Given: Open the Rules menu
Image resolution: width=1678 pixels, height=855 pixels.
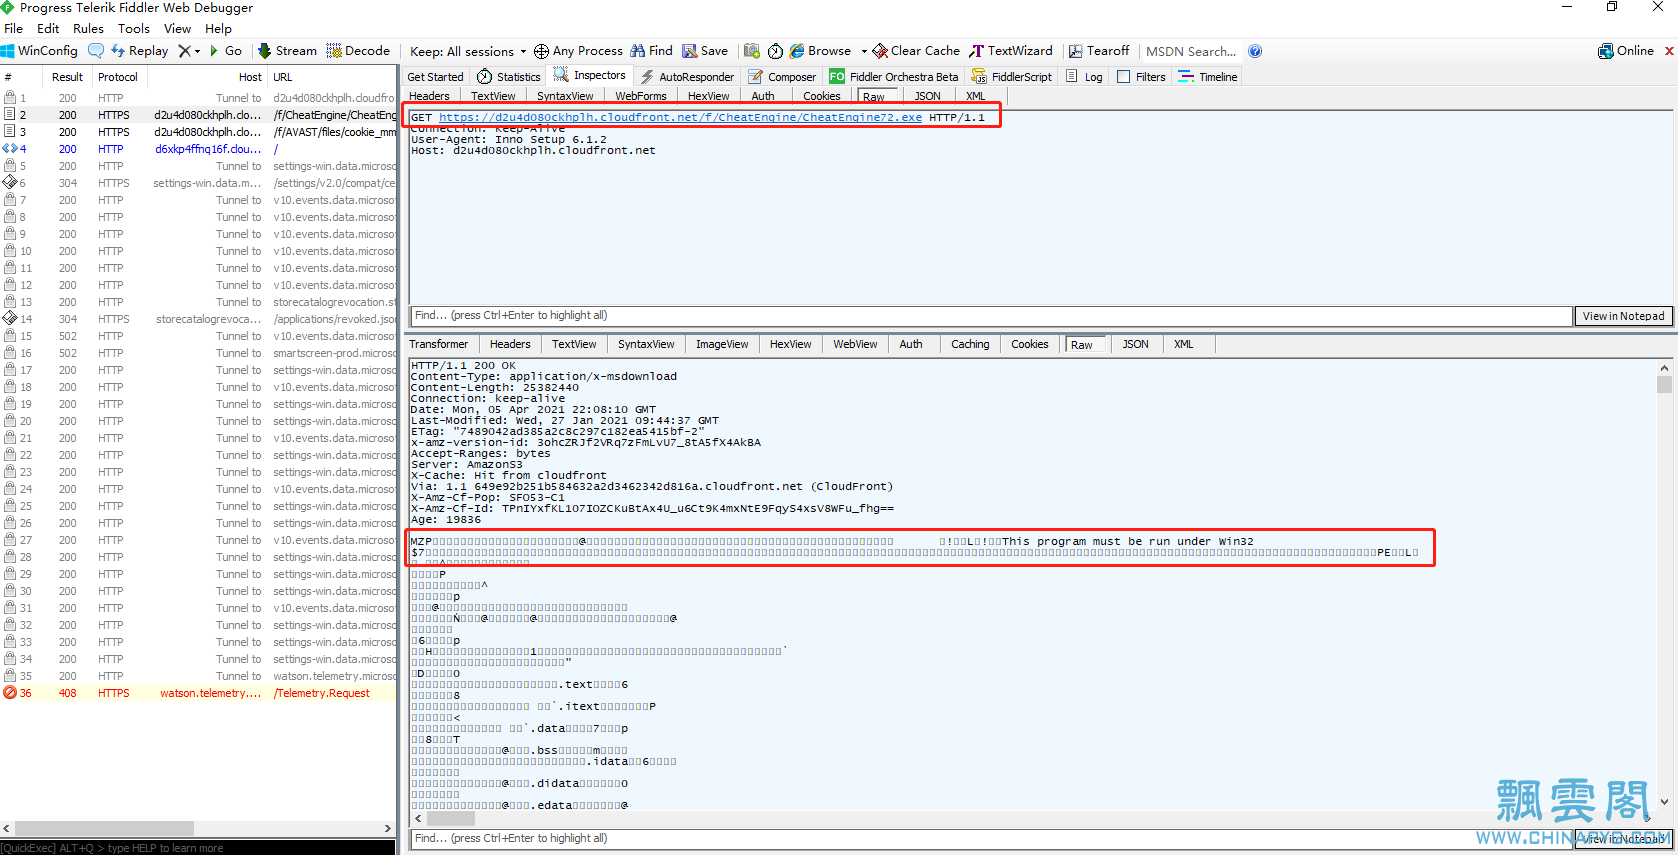Looking at the screenshot, I should click(x=88, y=29).
